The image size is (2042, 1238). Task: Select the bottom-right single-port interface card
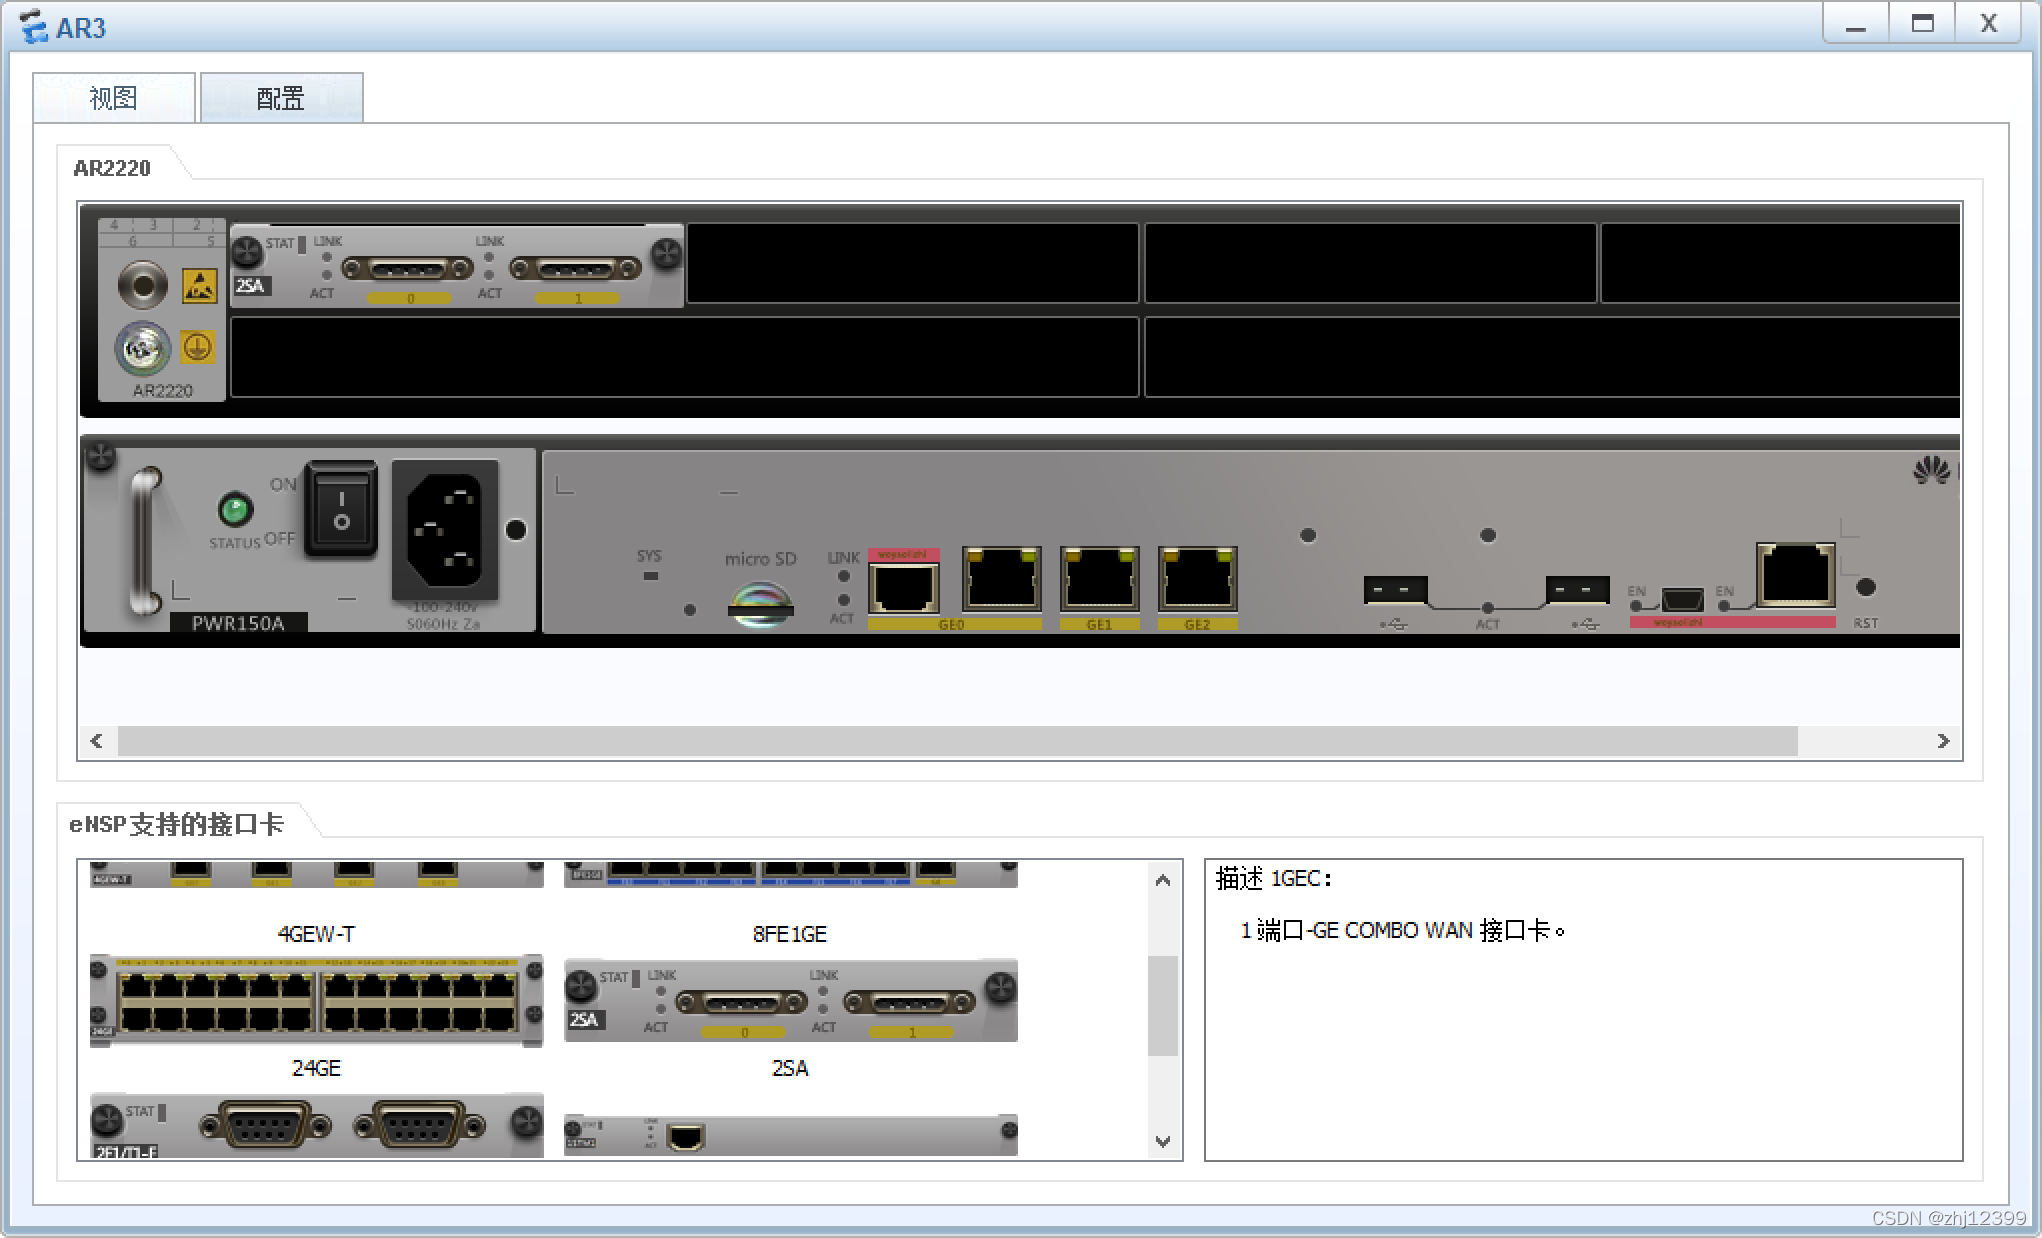pos(790,1135)
